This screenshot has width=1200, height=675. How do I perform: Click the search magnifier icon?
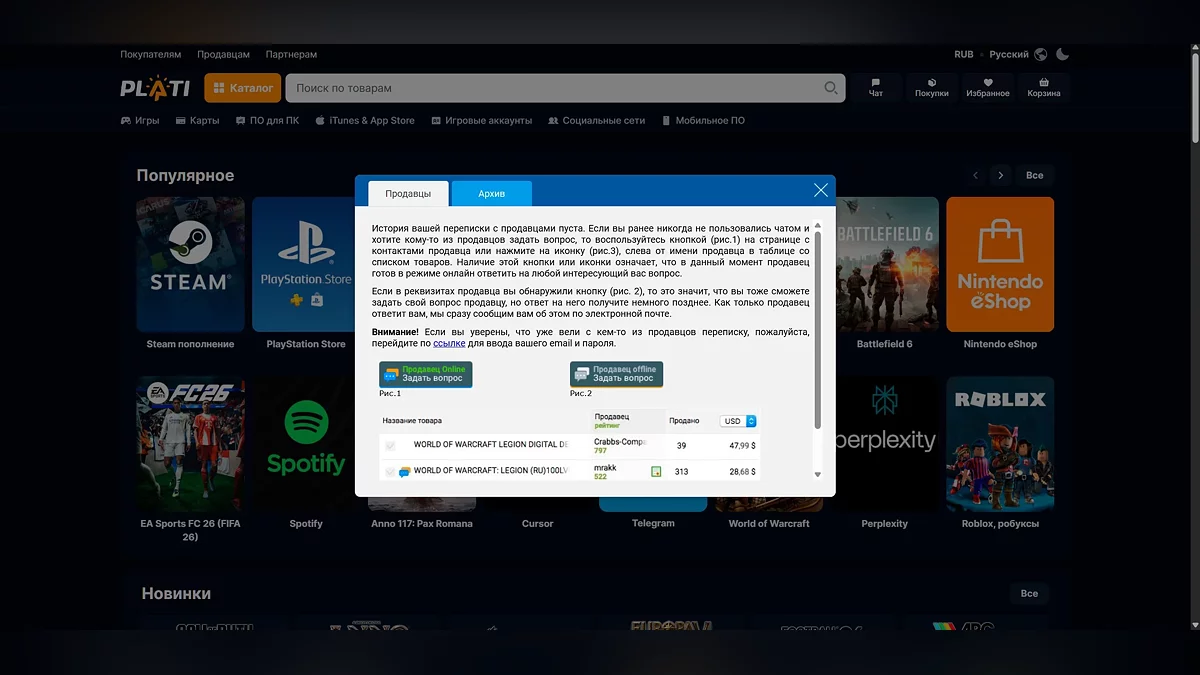[x=831, y=88]
